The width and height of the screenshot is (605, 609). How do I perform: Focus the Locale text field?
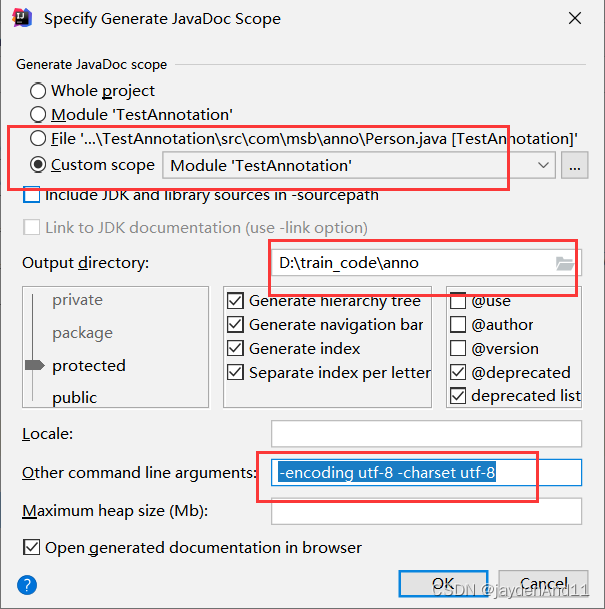click(426, 433)
